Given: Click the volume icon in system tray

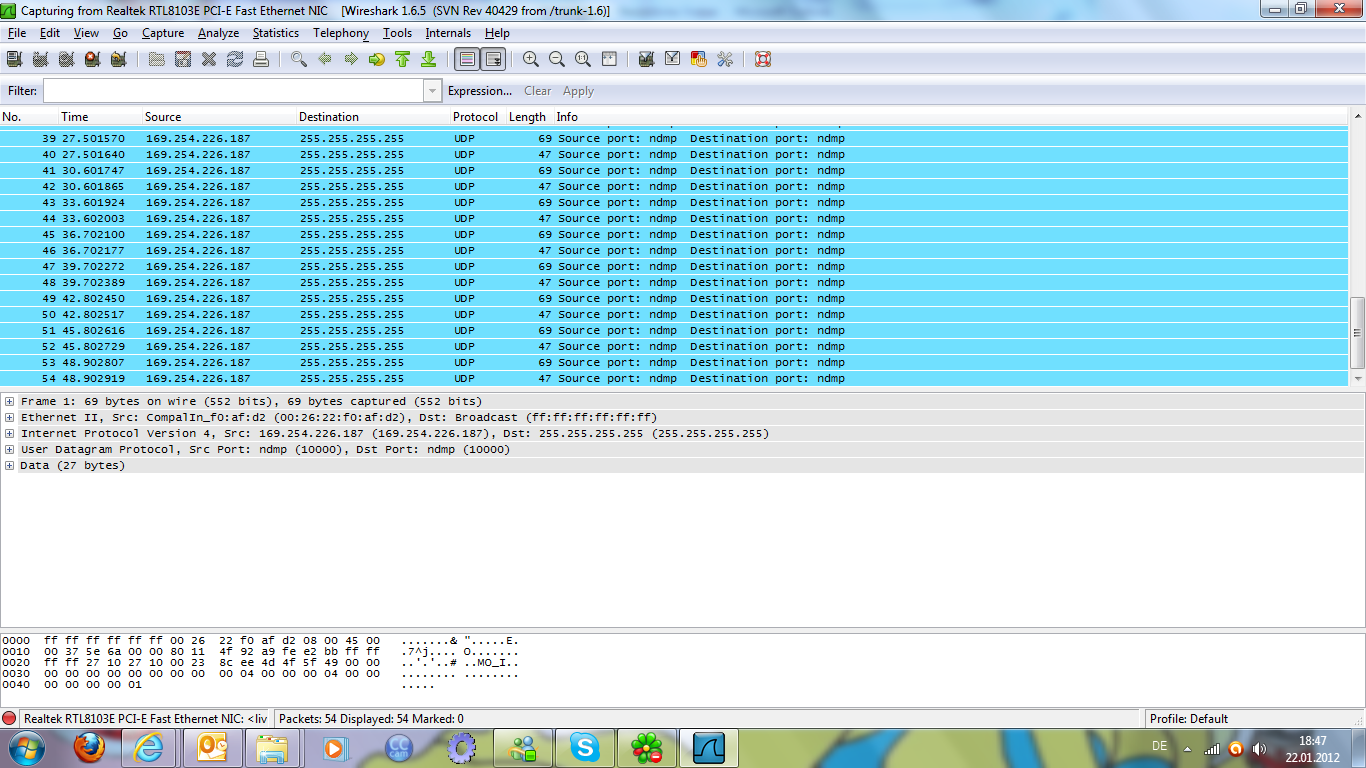Looking at the screenshot, I should tap(1259, 748).
